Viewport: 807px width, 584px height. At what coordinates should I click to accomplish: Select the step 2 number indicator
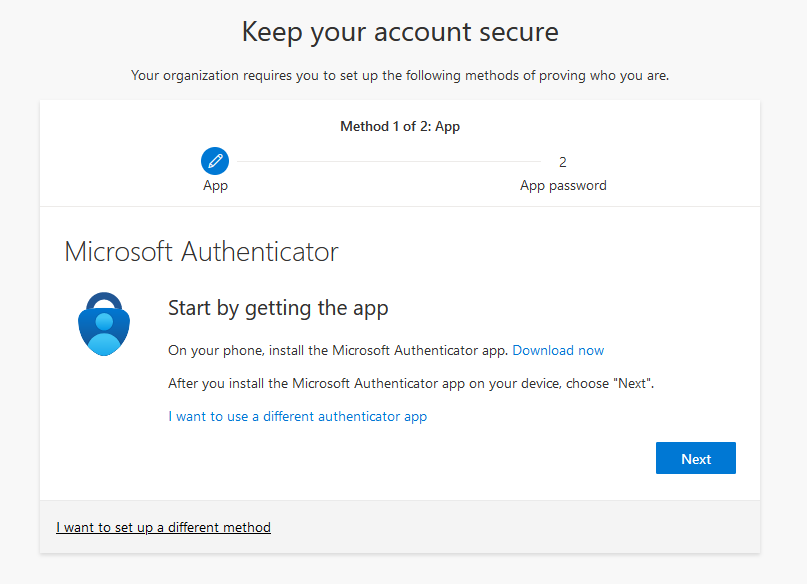click(563, 162)
